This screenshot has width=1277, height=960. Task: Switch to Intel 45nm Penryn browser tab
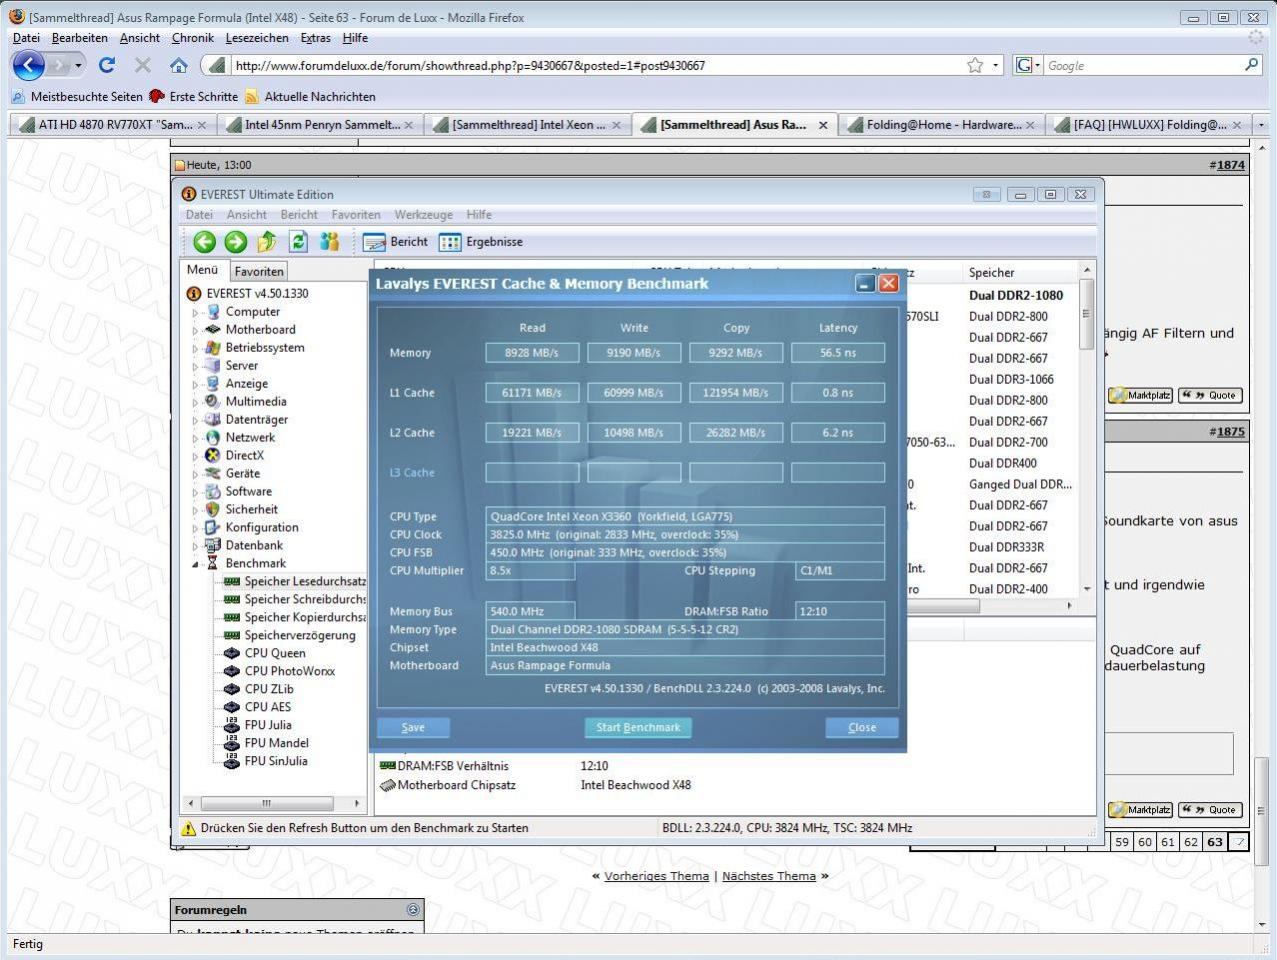[322, 125]
